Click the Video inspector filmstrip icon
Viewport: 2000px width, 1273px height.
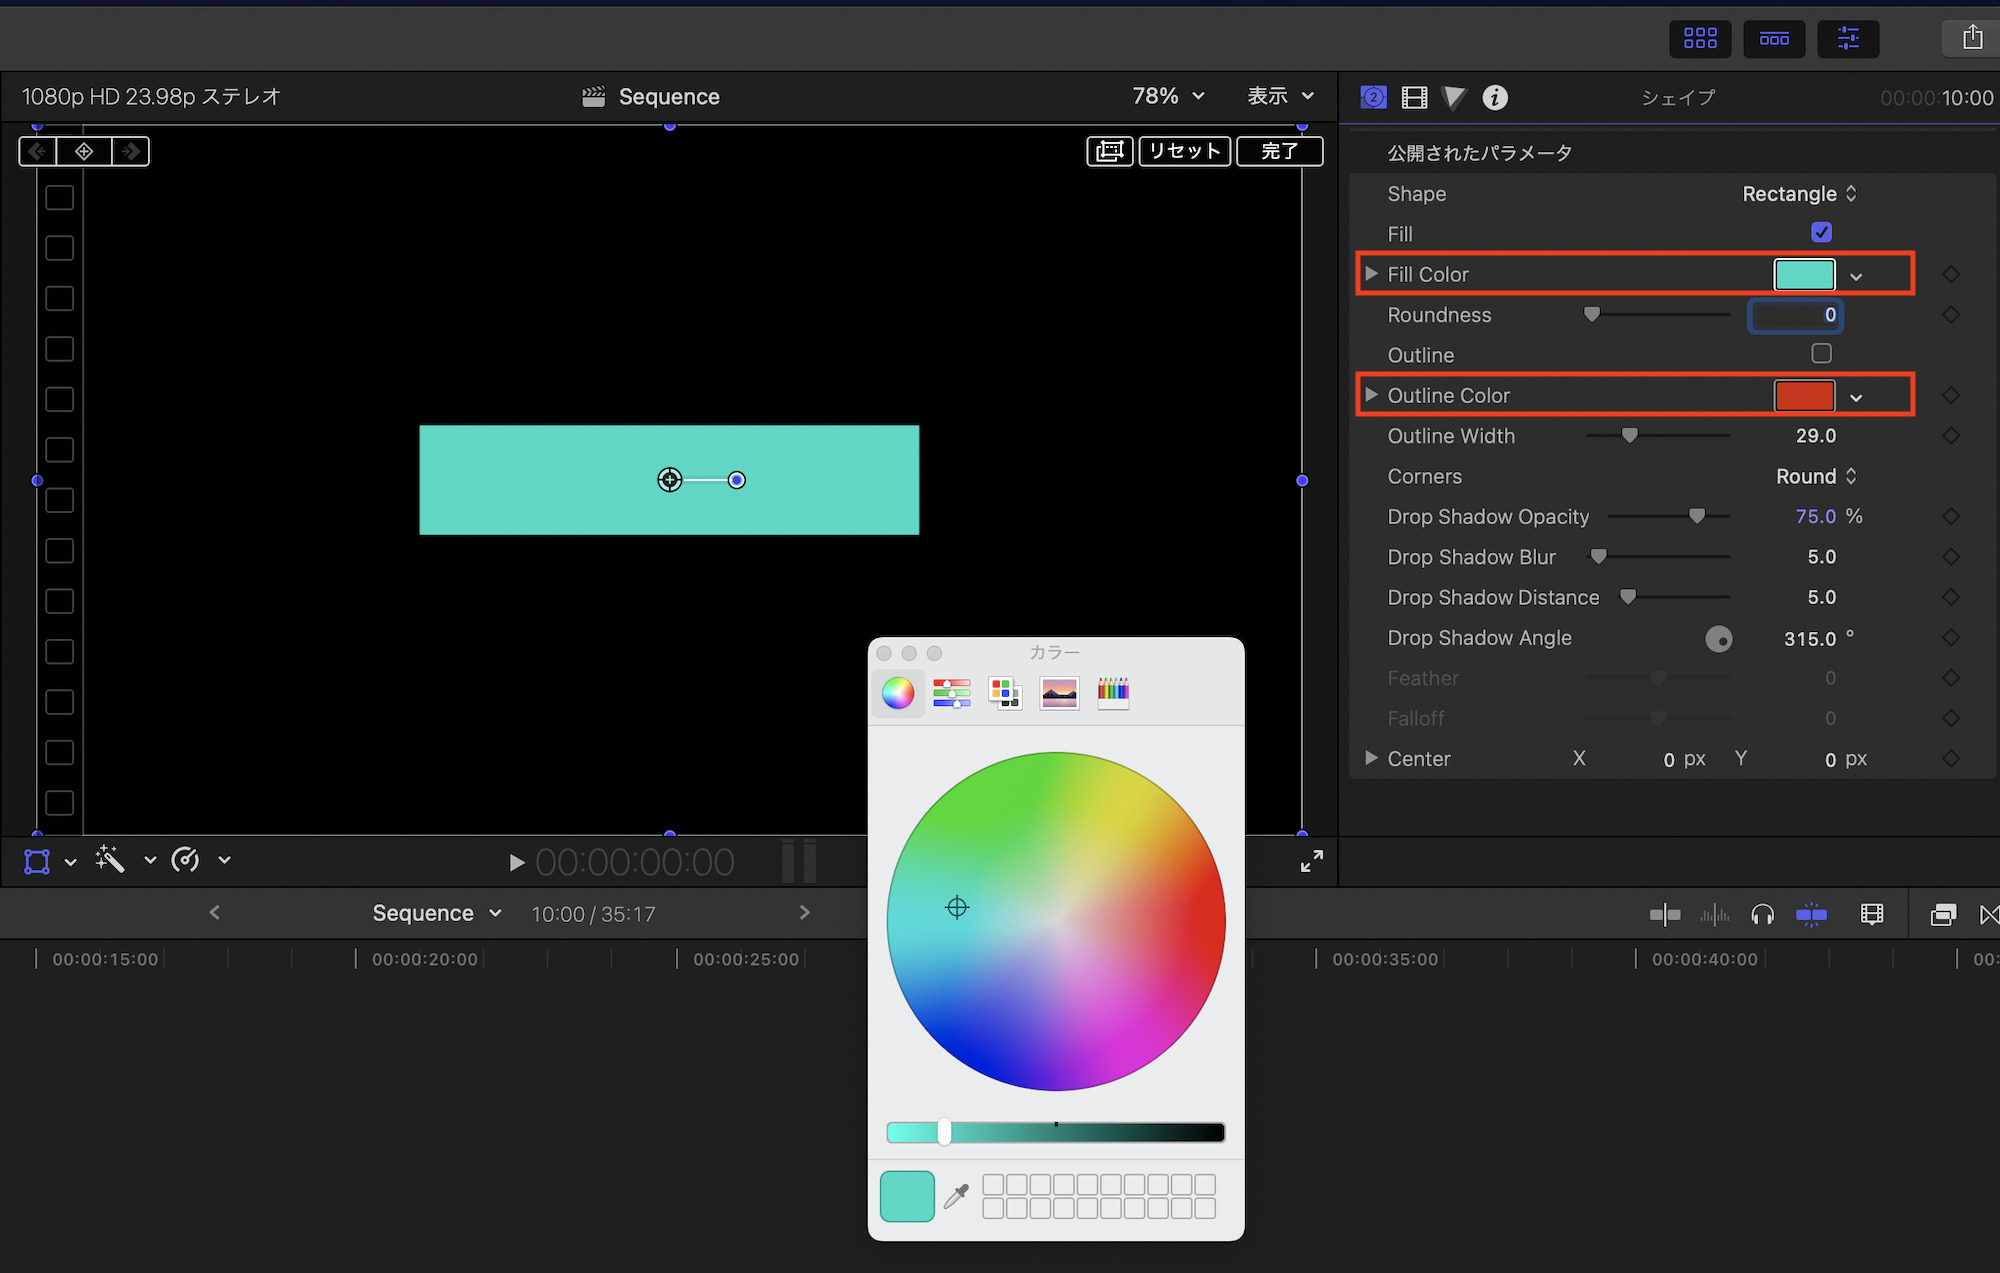click(1414, 97)
